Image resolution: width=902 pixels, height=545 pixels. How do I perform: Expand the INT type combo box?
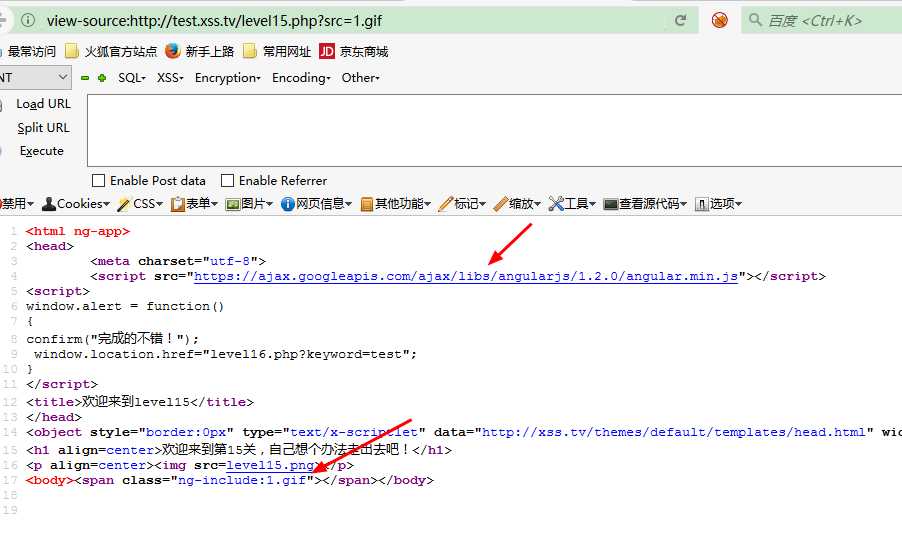[x=35, y=78]
